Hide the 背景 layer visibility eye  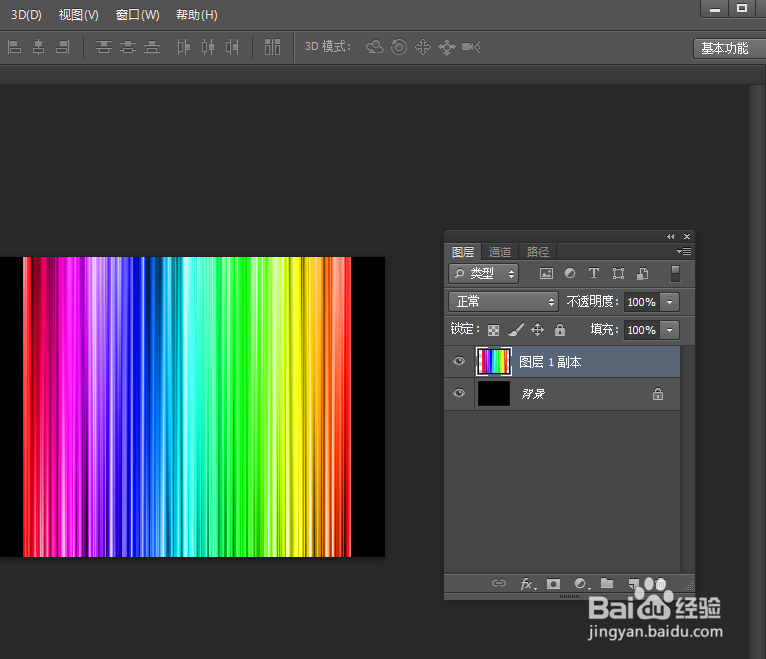pos(459,393)
